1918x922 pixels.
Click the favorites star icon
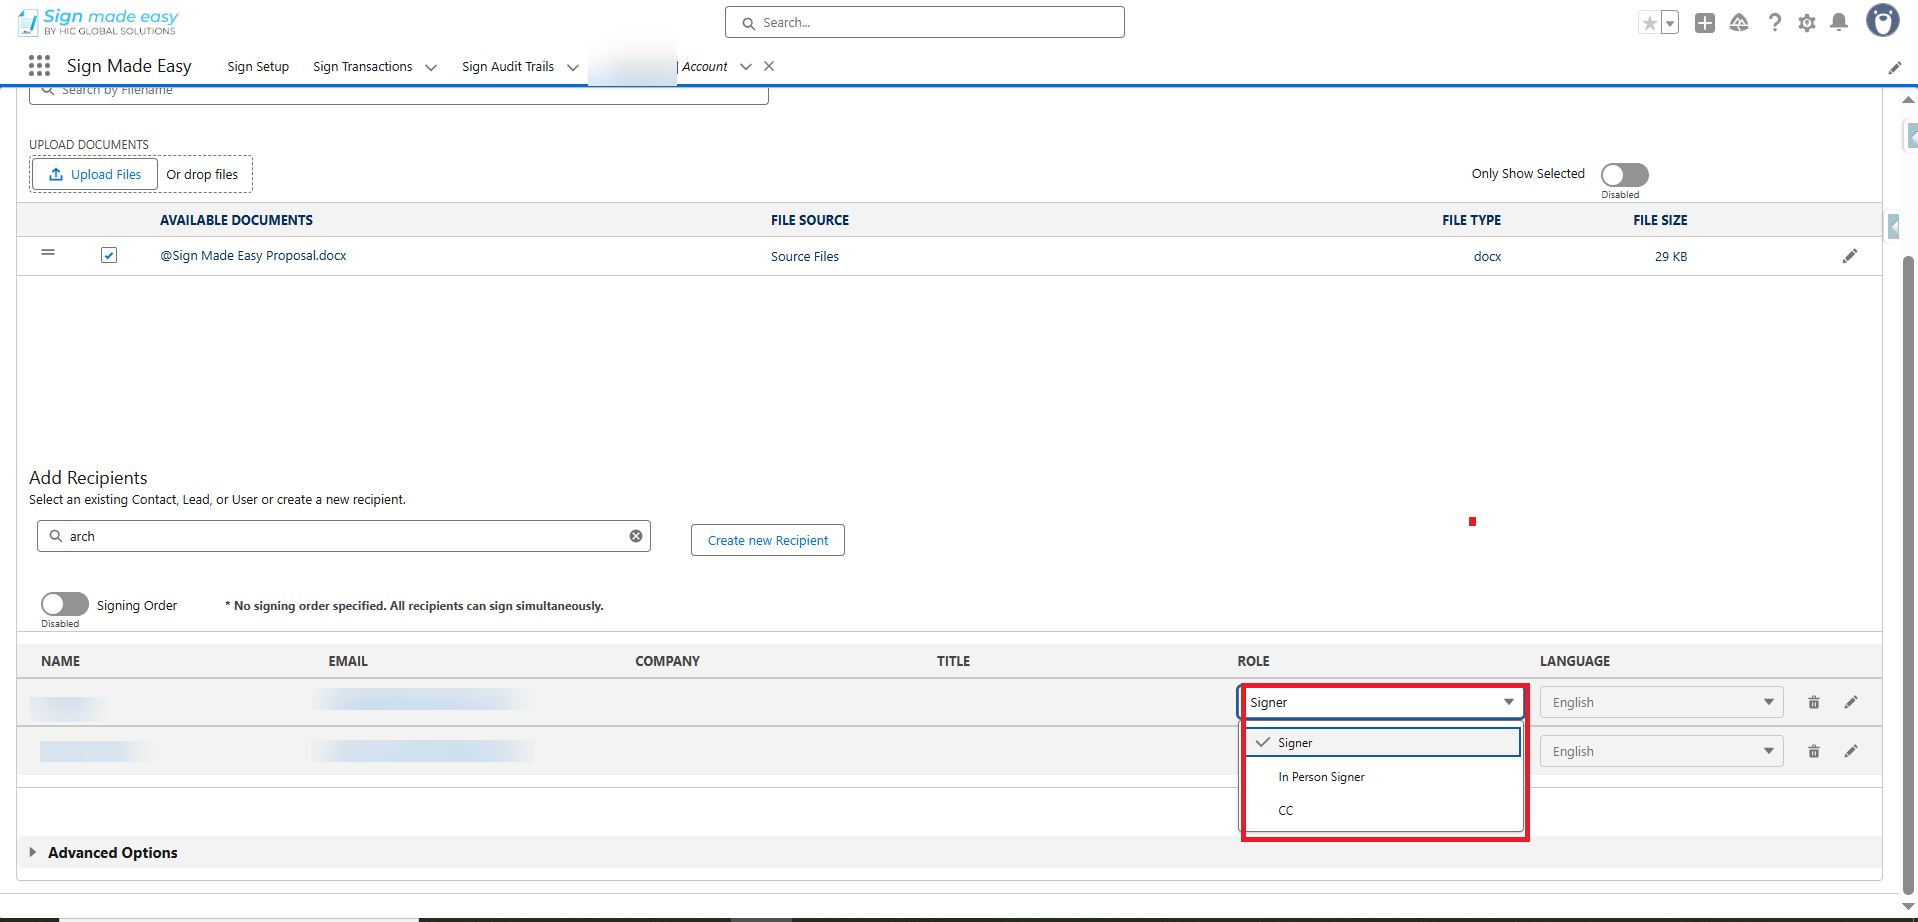click(x=1649, y=23)
